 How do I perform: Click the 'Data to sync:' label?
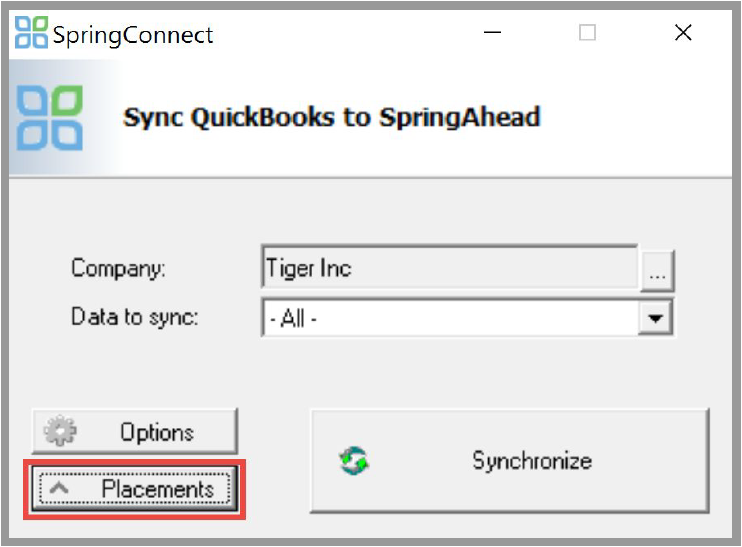134,317
